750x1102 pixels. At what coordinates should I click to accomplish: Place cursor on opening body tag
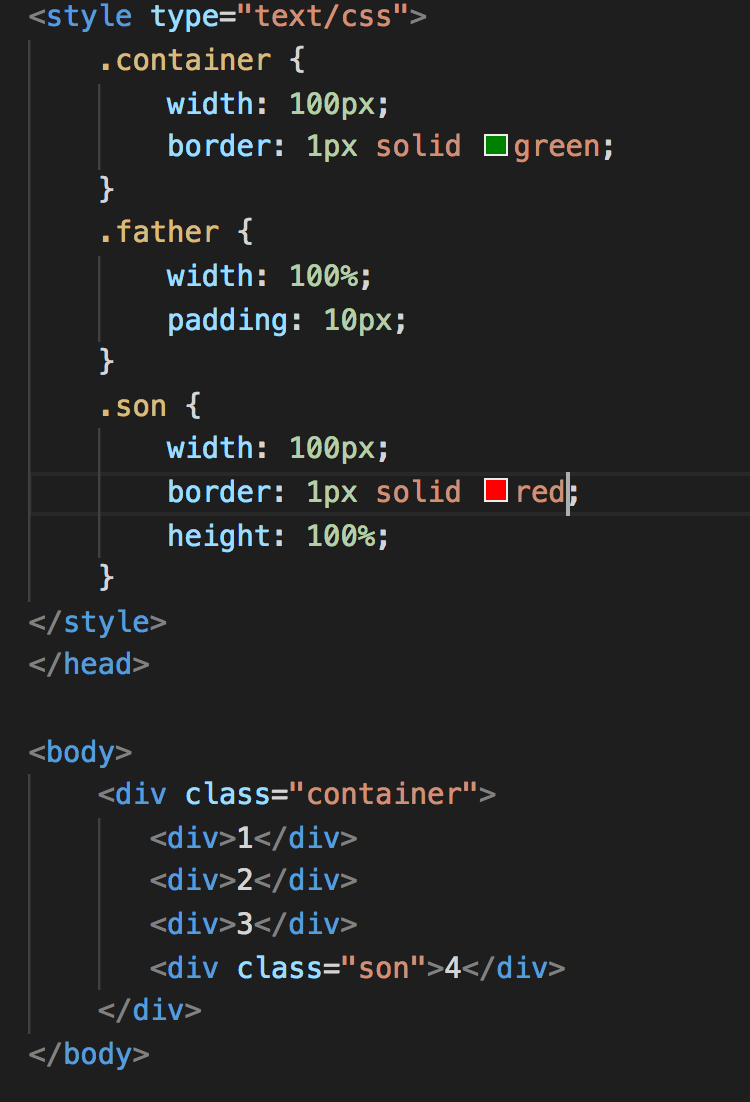click(x=80, y=752)
